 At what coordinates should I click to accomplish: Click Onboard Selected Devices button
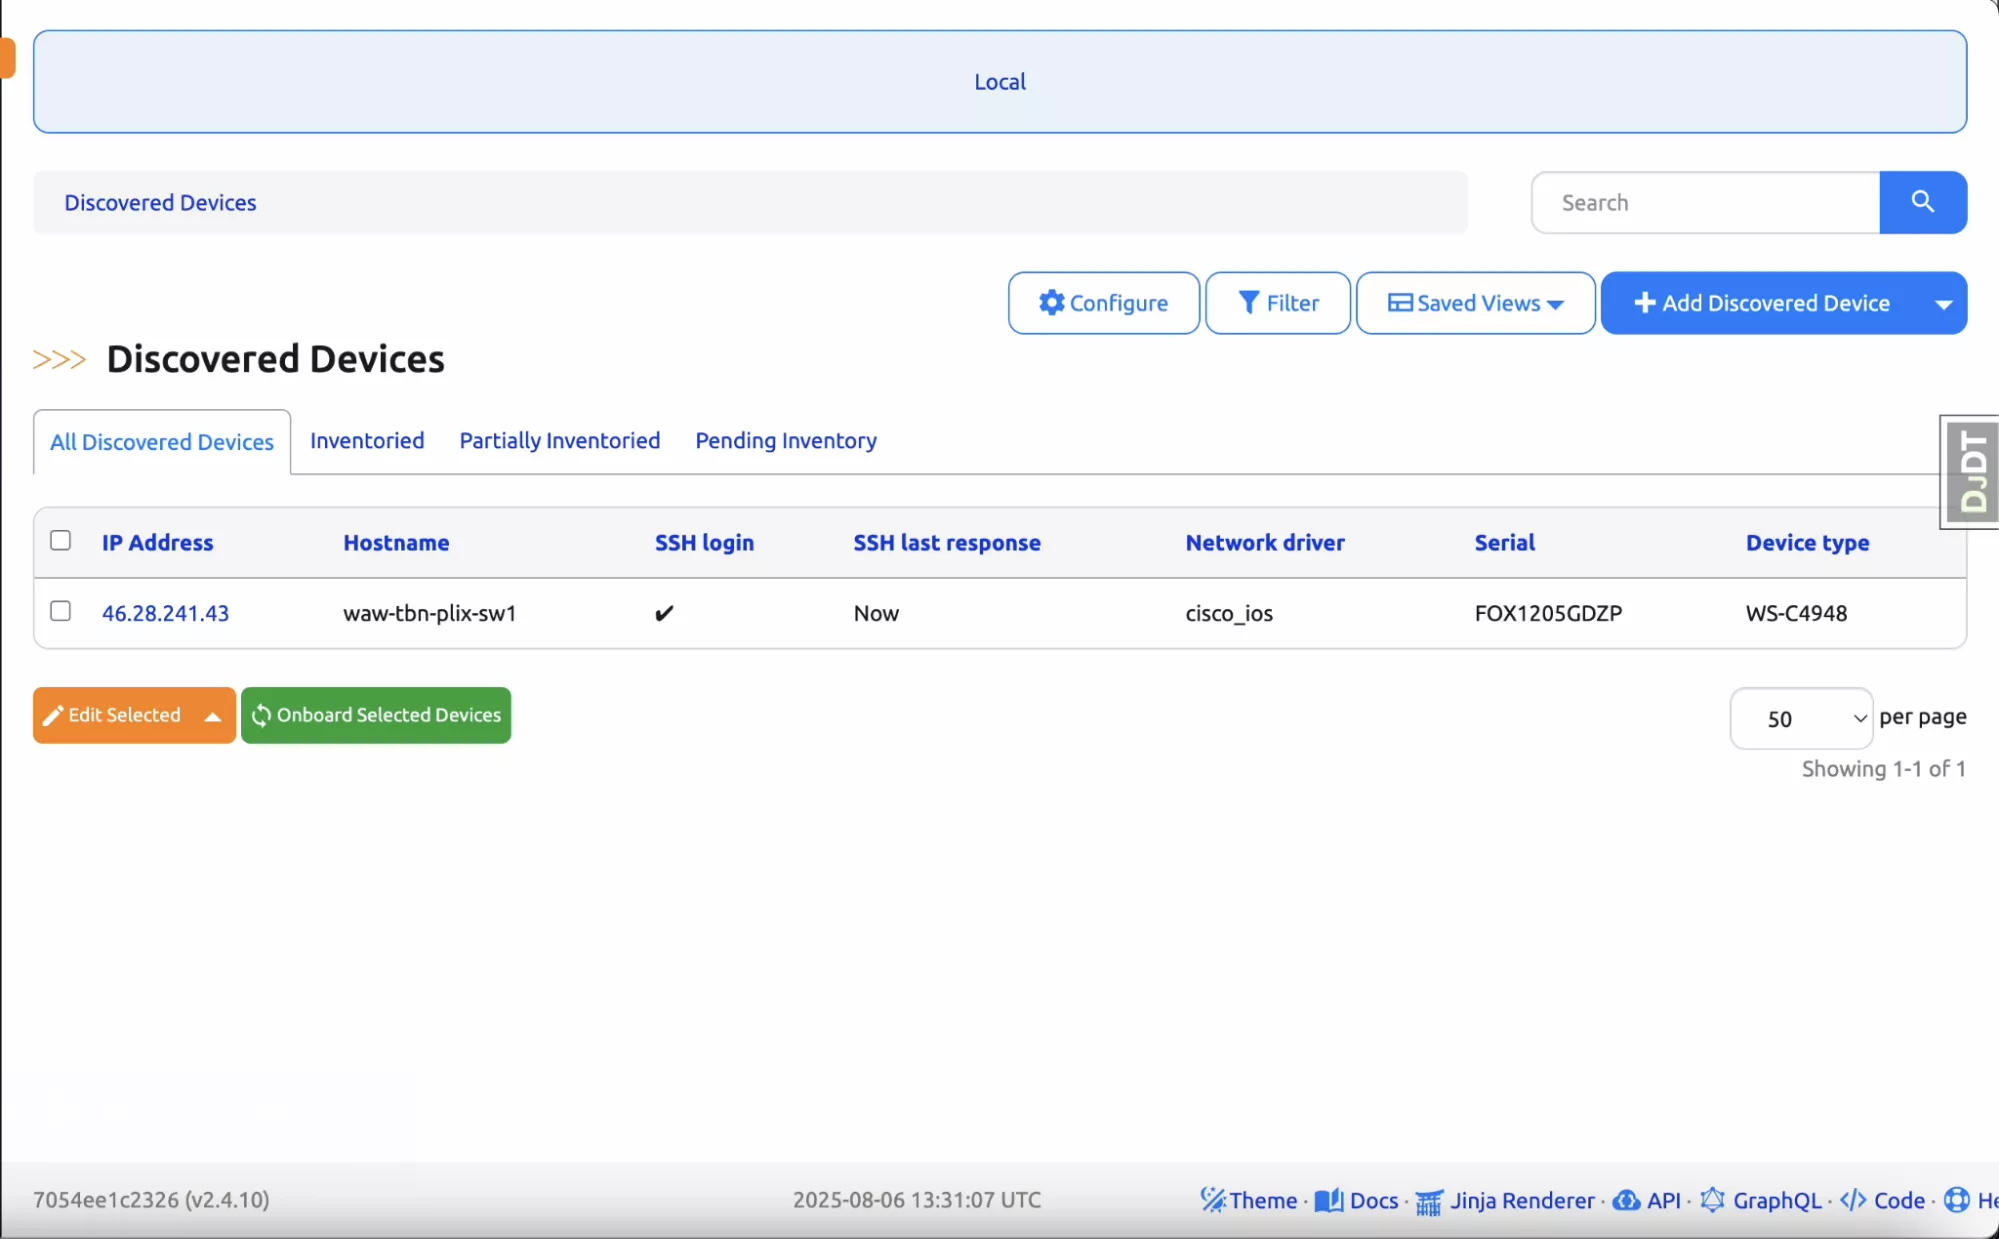376,715
